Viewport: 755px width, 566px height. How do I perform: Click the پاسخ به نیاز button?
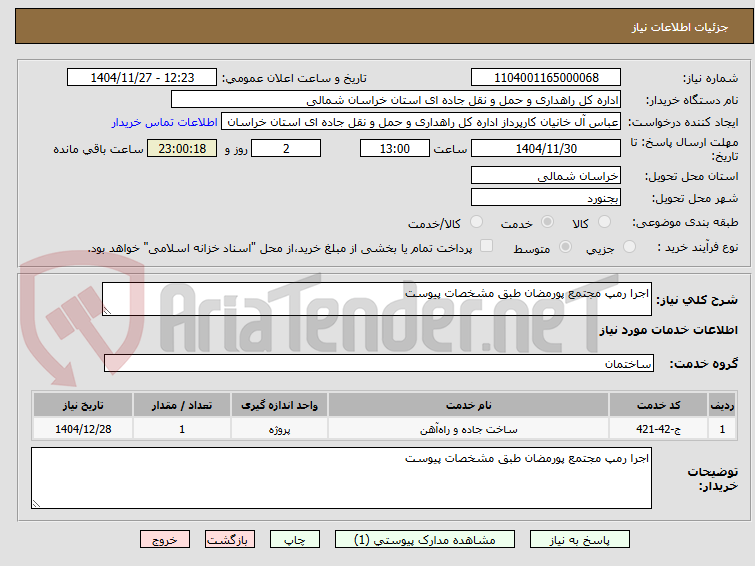click(580, 540)
